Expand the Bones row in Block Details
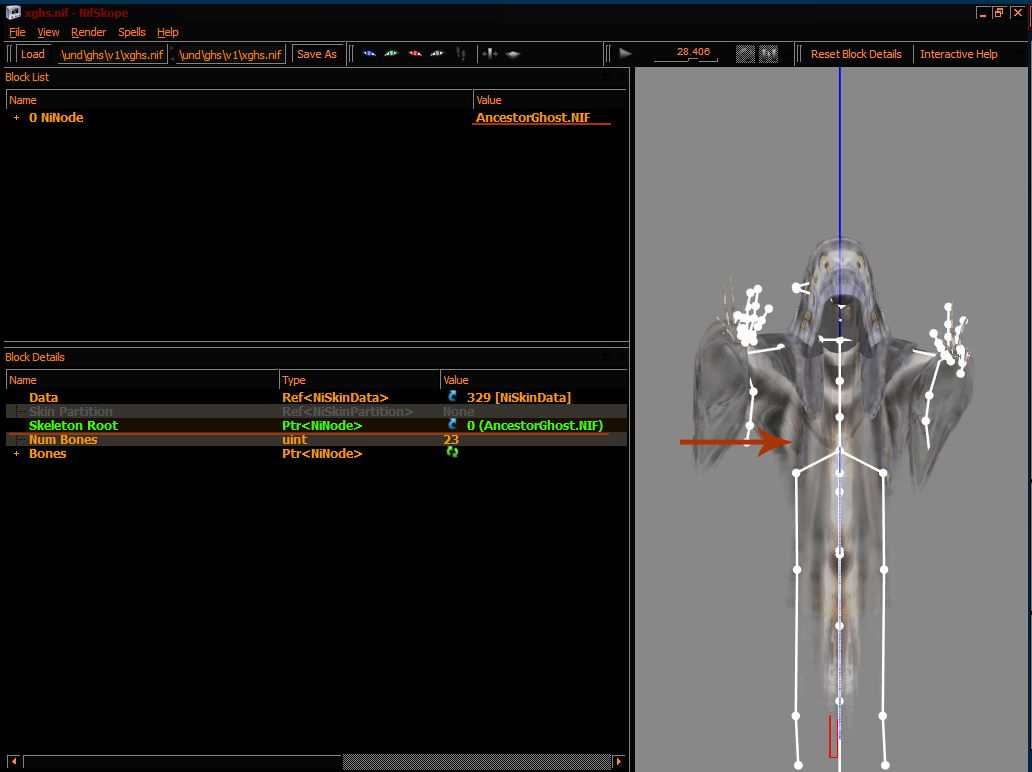1032x772 pixels. 16,453
